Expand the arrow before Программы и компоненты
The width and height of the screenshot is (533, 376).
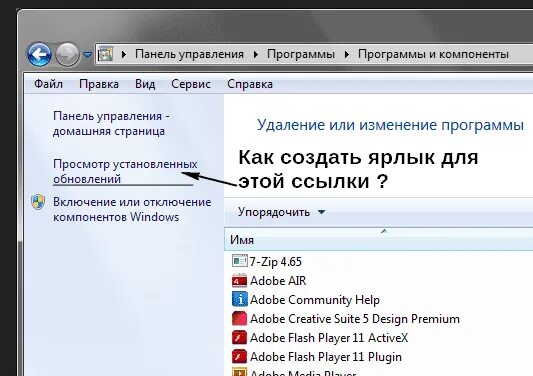pos(347,54)
